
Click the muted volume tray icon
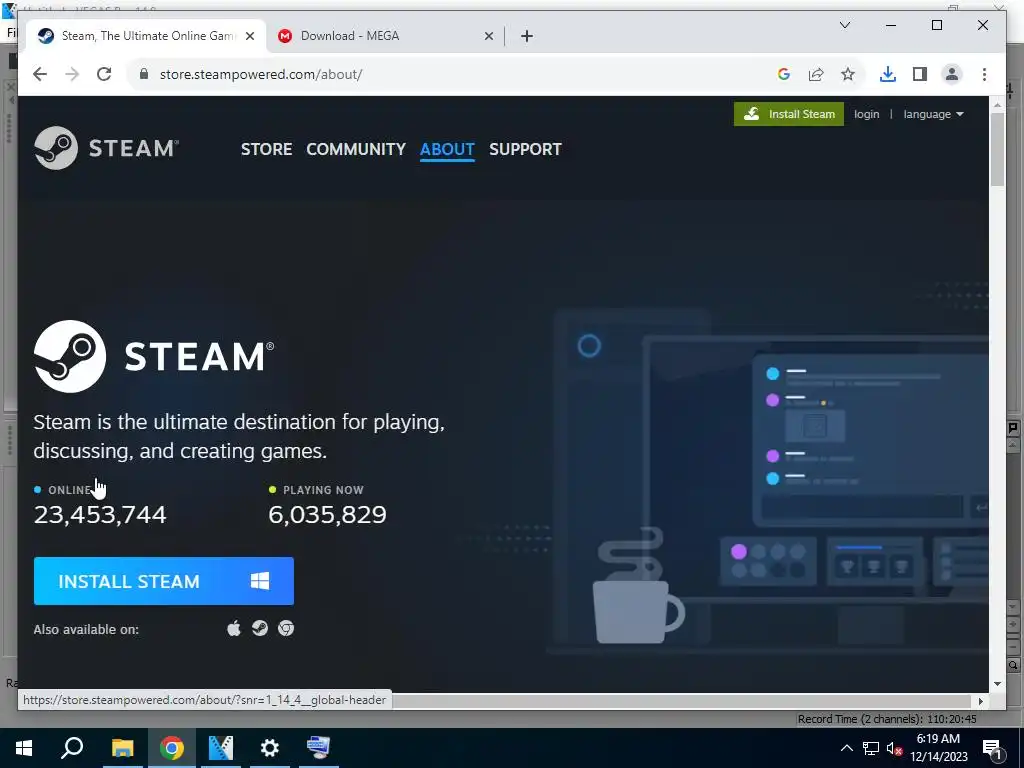pos(895,748)
